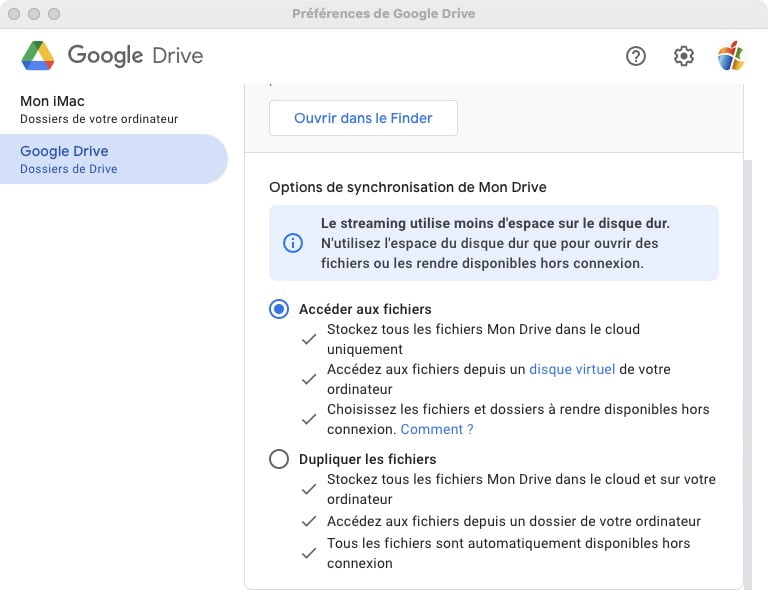Click the Dupliquer les fichiers option label
Image resolution: width=768 pixels, height=606 pixels.
[x=367, y=459]
